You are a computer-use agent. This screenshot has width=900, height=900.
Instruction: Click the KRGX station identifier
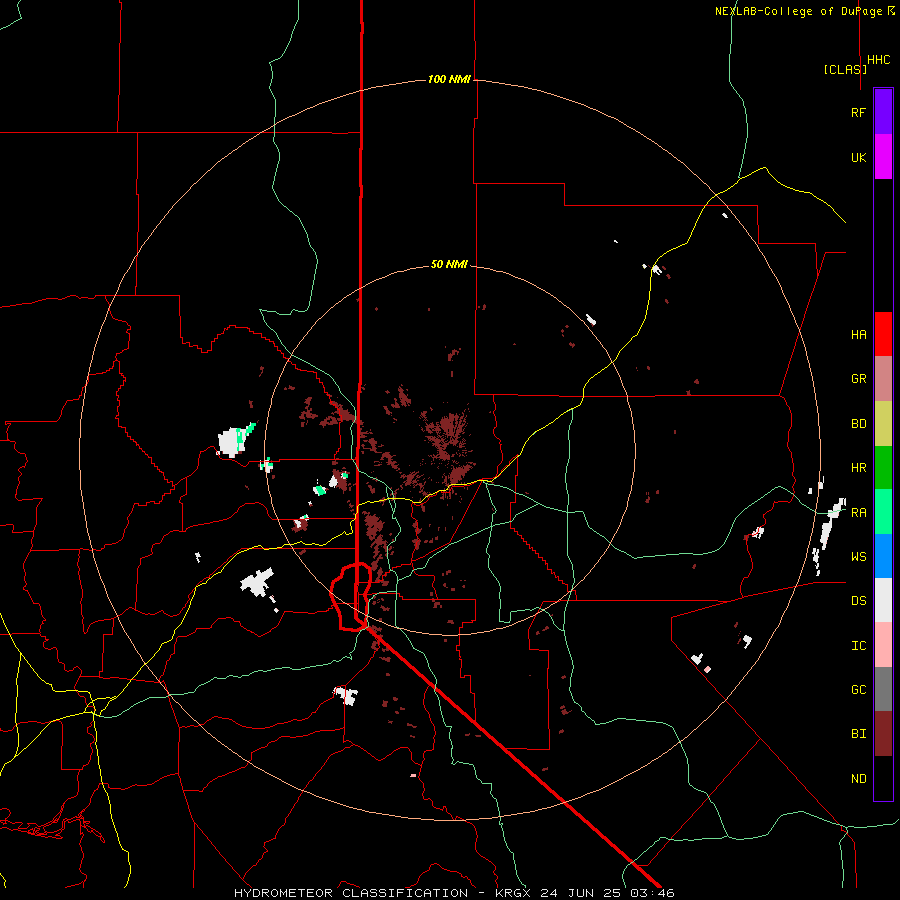(x=514, y=893)
